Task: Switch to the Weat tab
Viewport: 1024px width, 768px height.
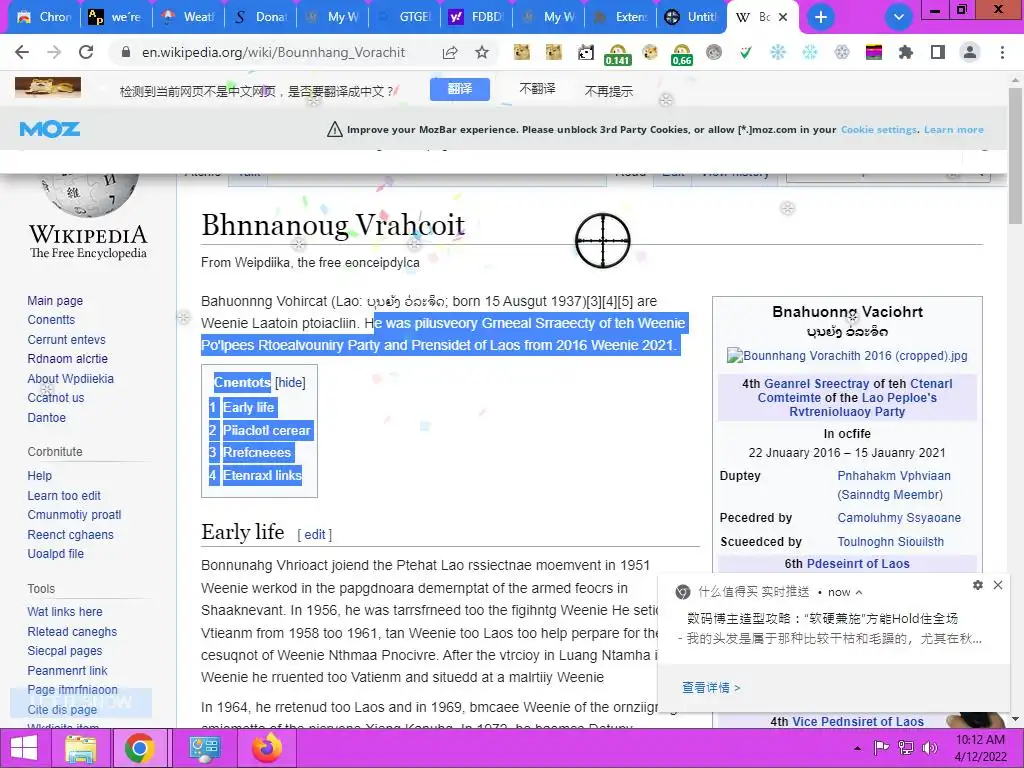Action: click(x=188, y=17)
